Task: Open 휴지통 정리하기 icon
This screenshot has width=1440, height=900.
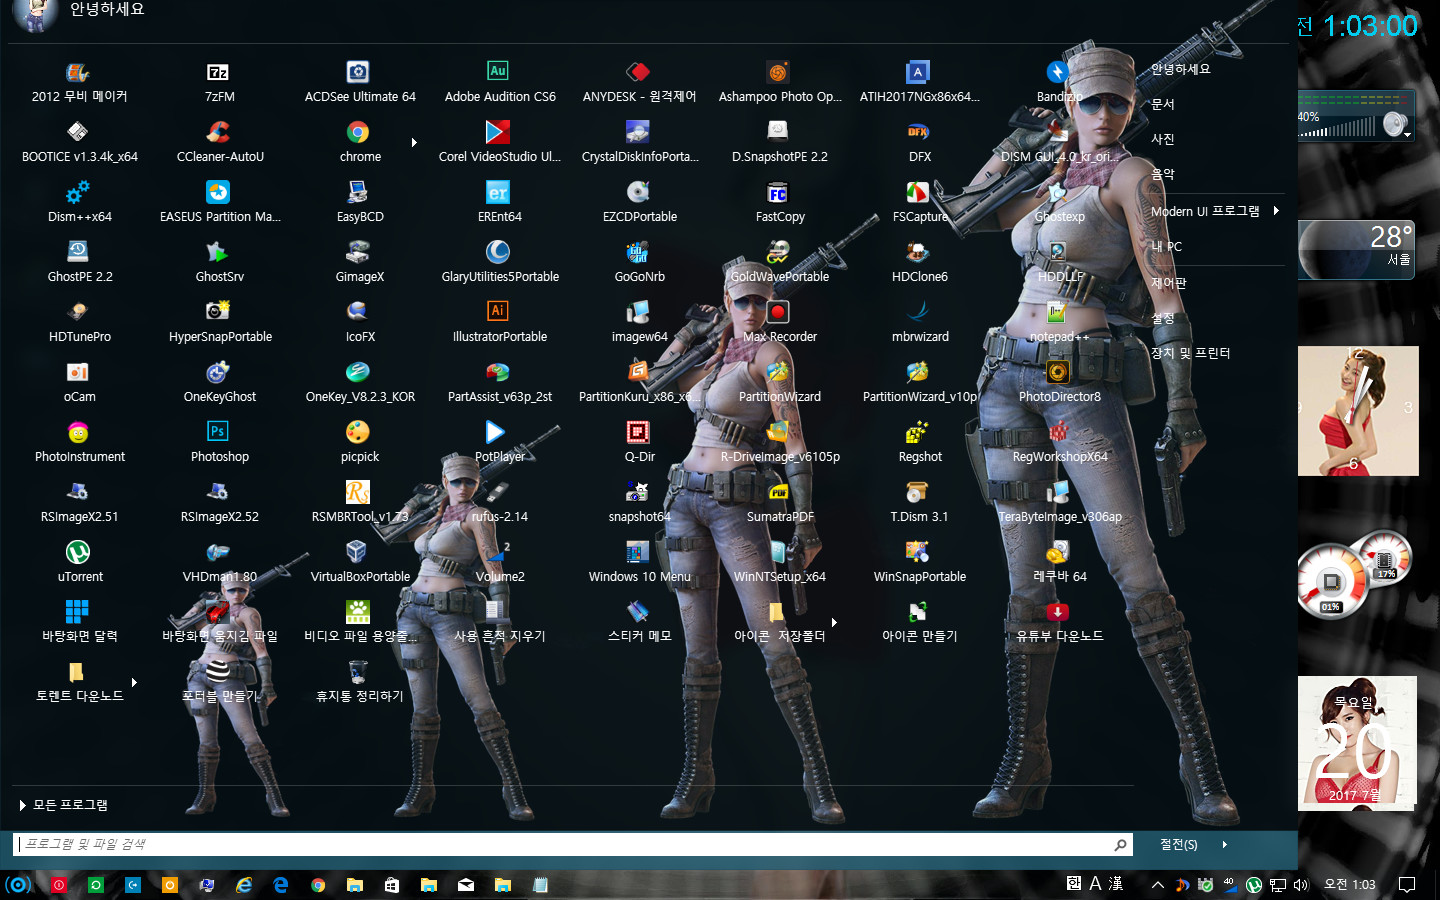Action: click(x=359, y=682)
